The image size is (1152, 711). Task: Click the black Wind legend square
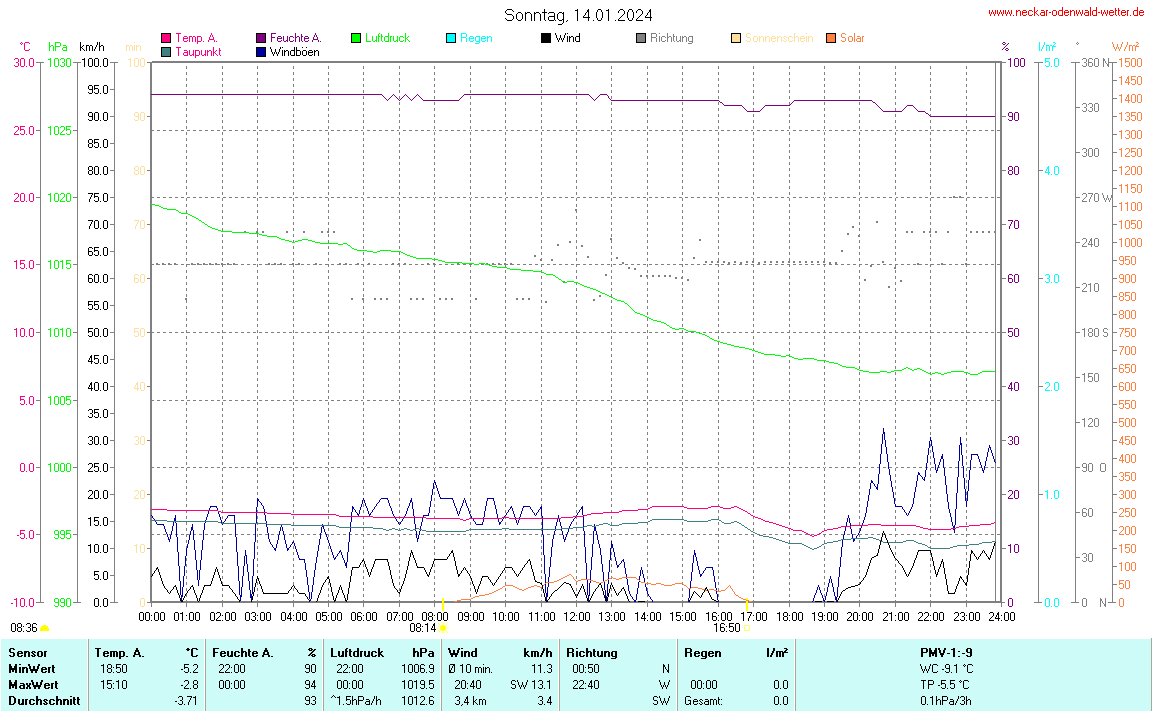(546, 38)
